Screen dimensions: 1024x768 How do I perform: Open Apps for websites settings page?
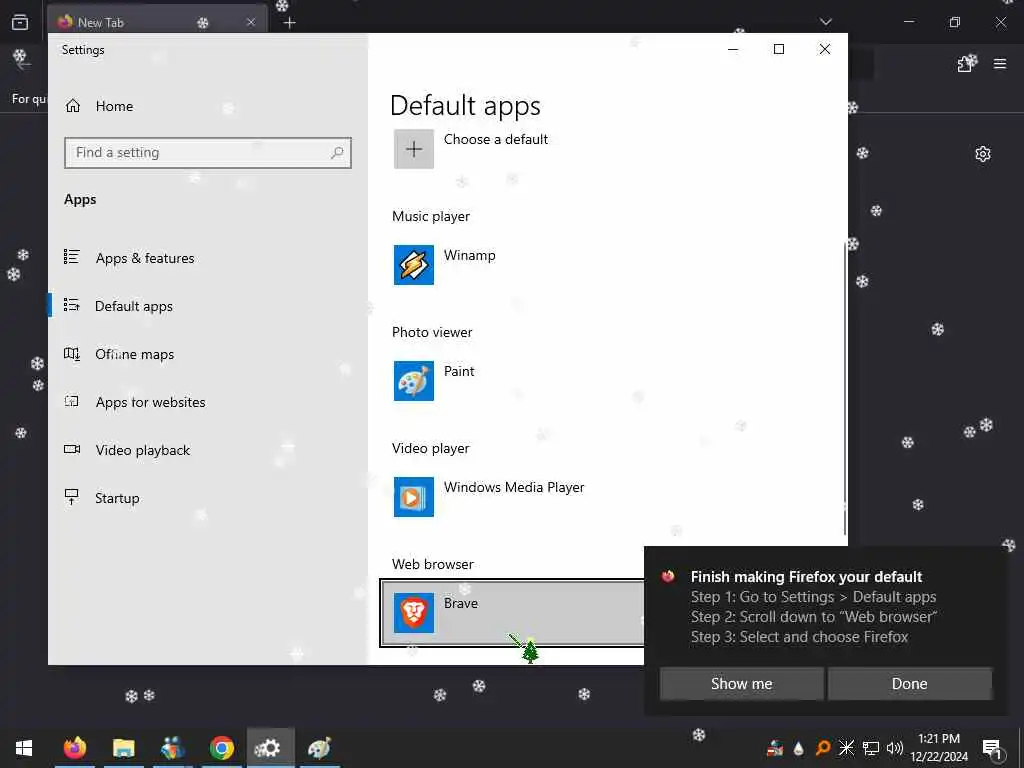[x=150, y=402]
